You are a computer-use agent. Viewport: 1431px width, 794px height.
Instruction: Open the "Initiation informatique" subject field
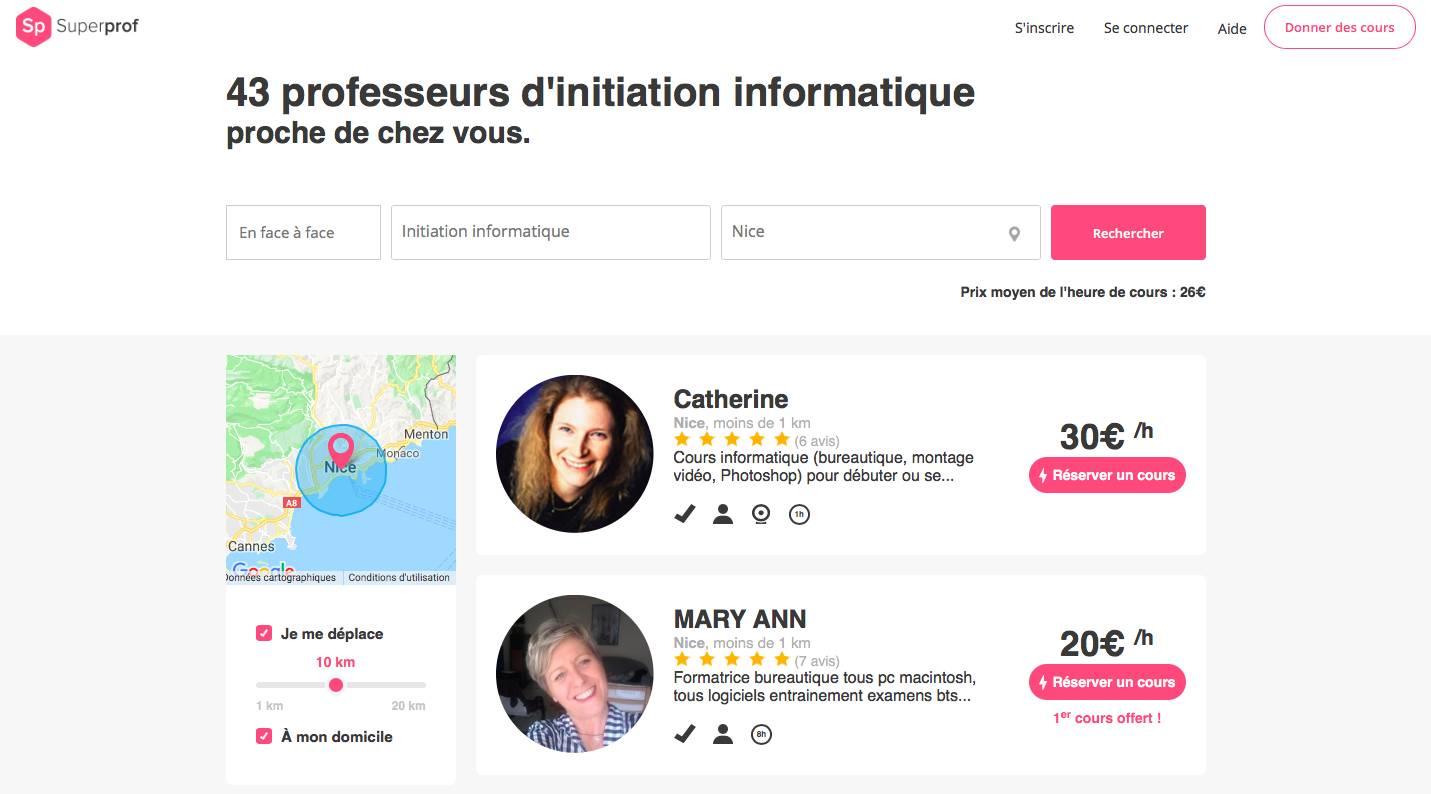(550, 232)
